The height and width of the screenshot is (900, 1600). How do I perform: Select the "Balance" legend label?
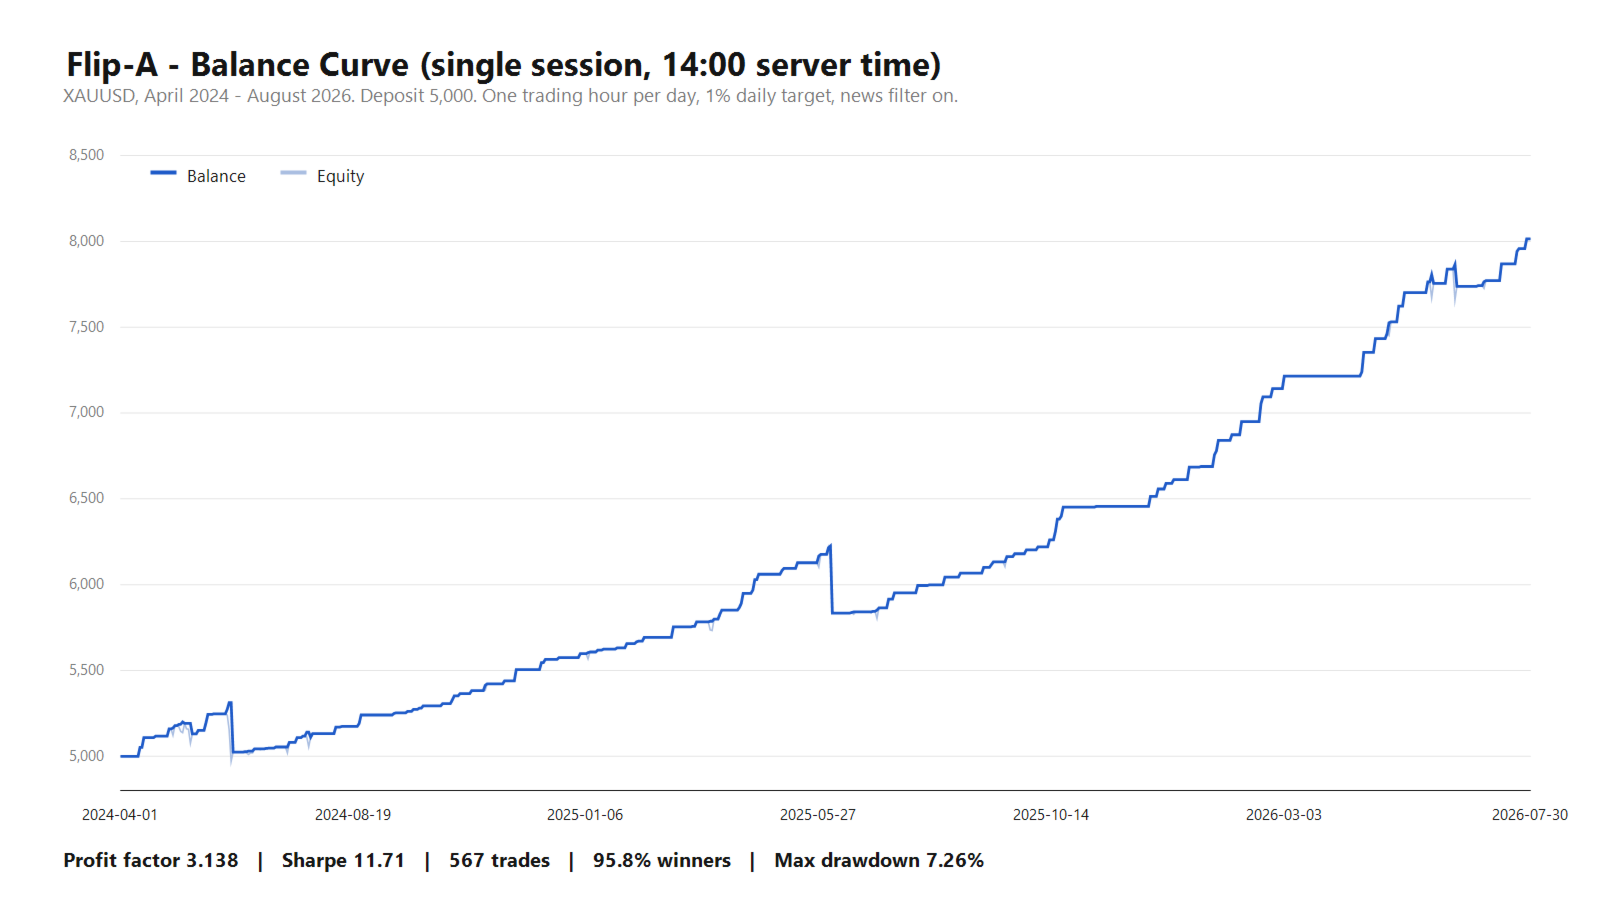216,176
